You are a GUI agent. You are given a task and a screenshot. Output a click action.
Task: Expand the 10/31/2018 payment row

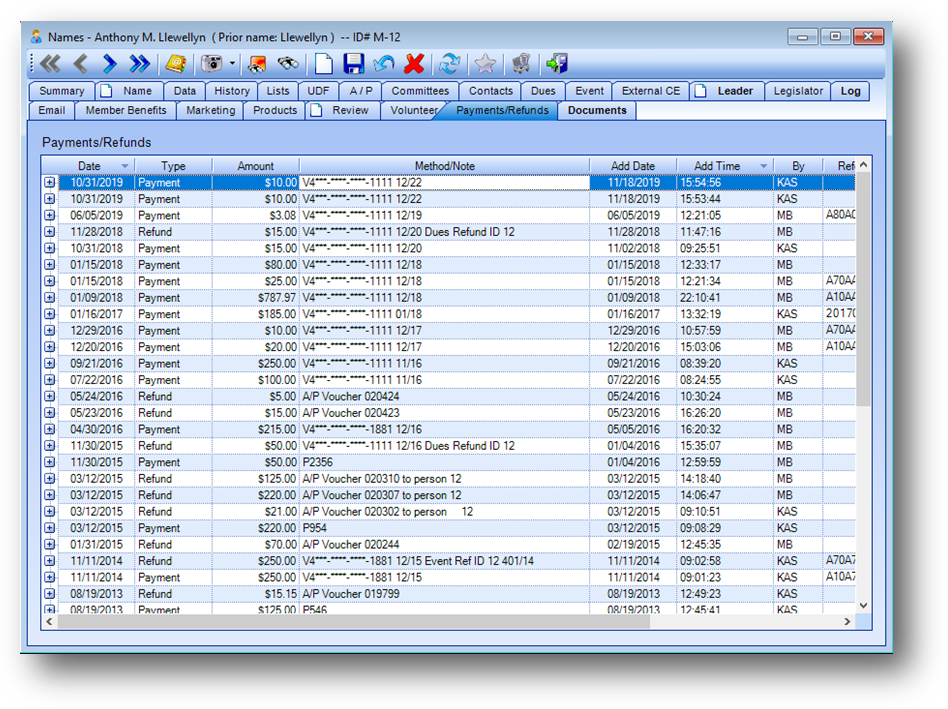pos(50,248)
